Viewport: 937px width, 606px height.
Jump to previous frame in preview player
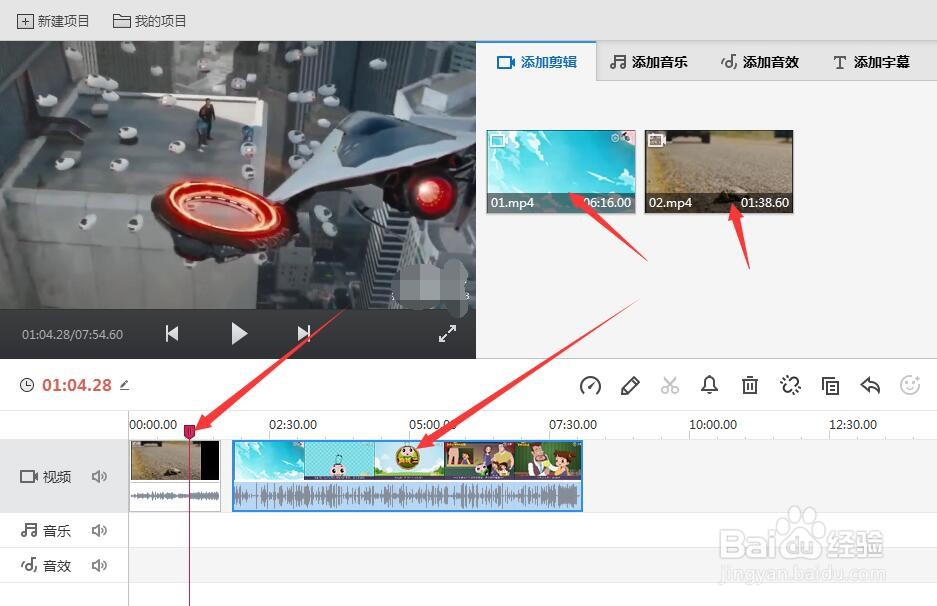172,333
